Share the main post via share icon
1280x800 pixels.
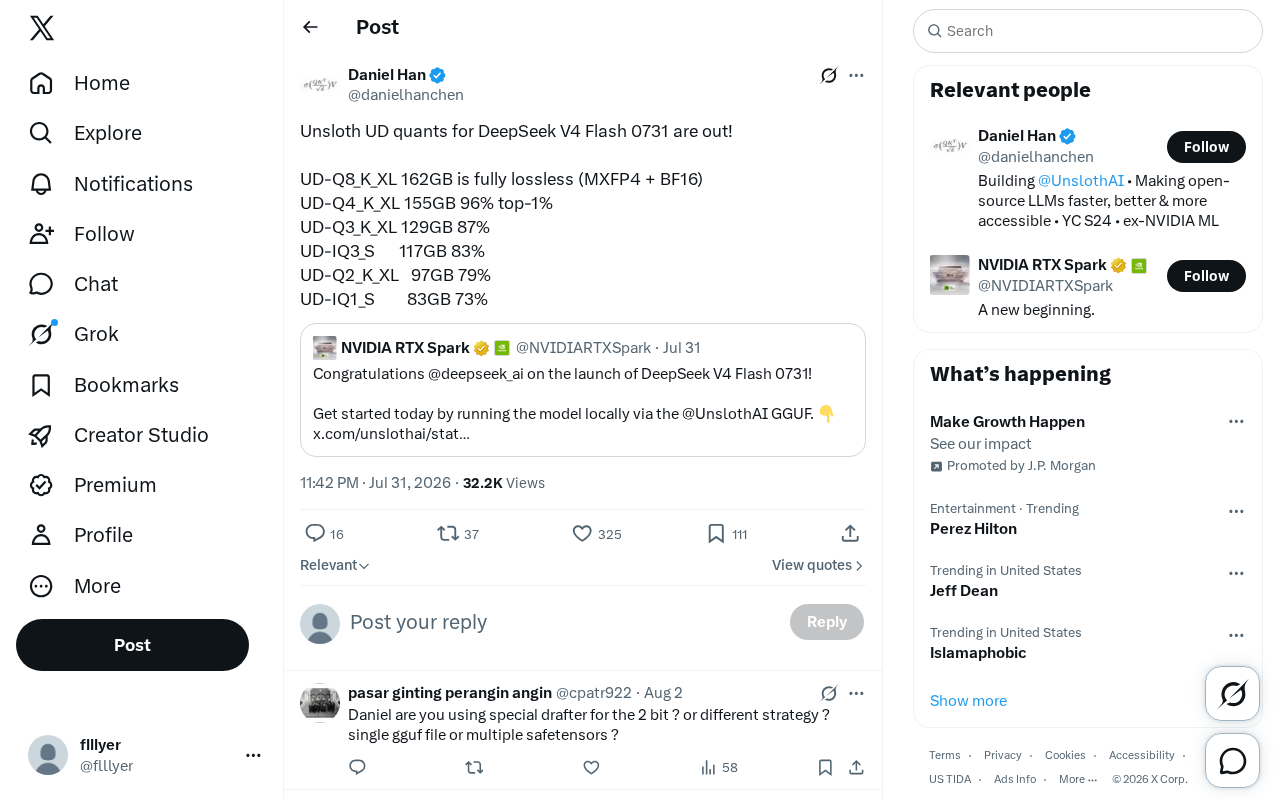pyautogui.click(x=850, y=534)
